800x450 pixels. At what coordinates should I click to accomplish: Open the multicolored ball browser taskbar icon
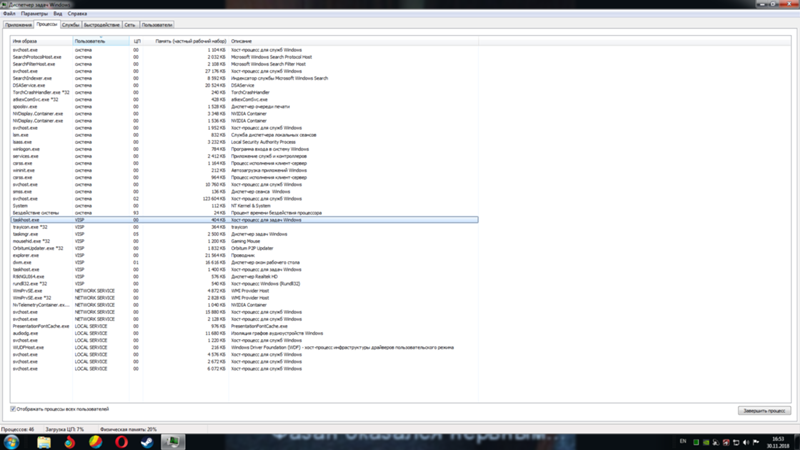click(95, 442)
